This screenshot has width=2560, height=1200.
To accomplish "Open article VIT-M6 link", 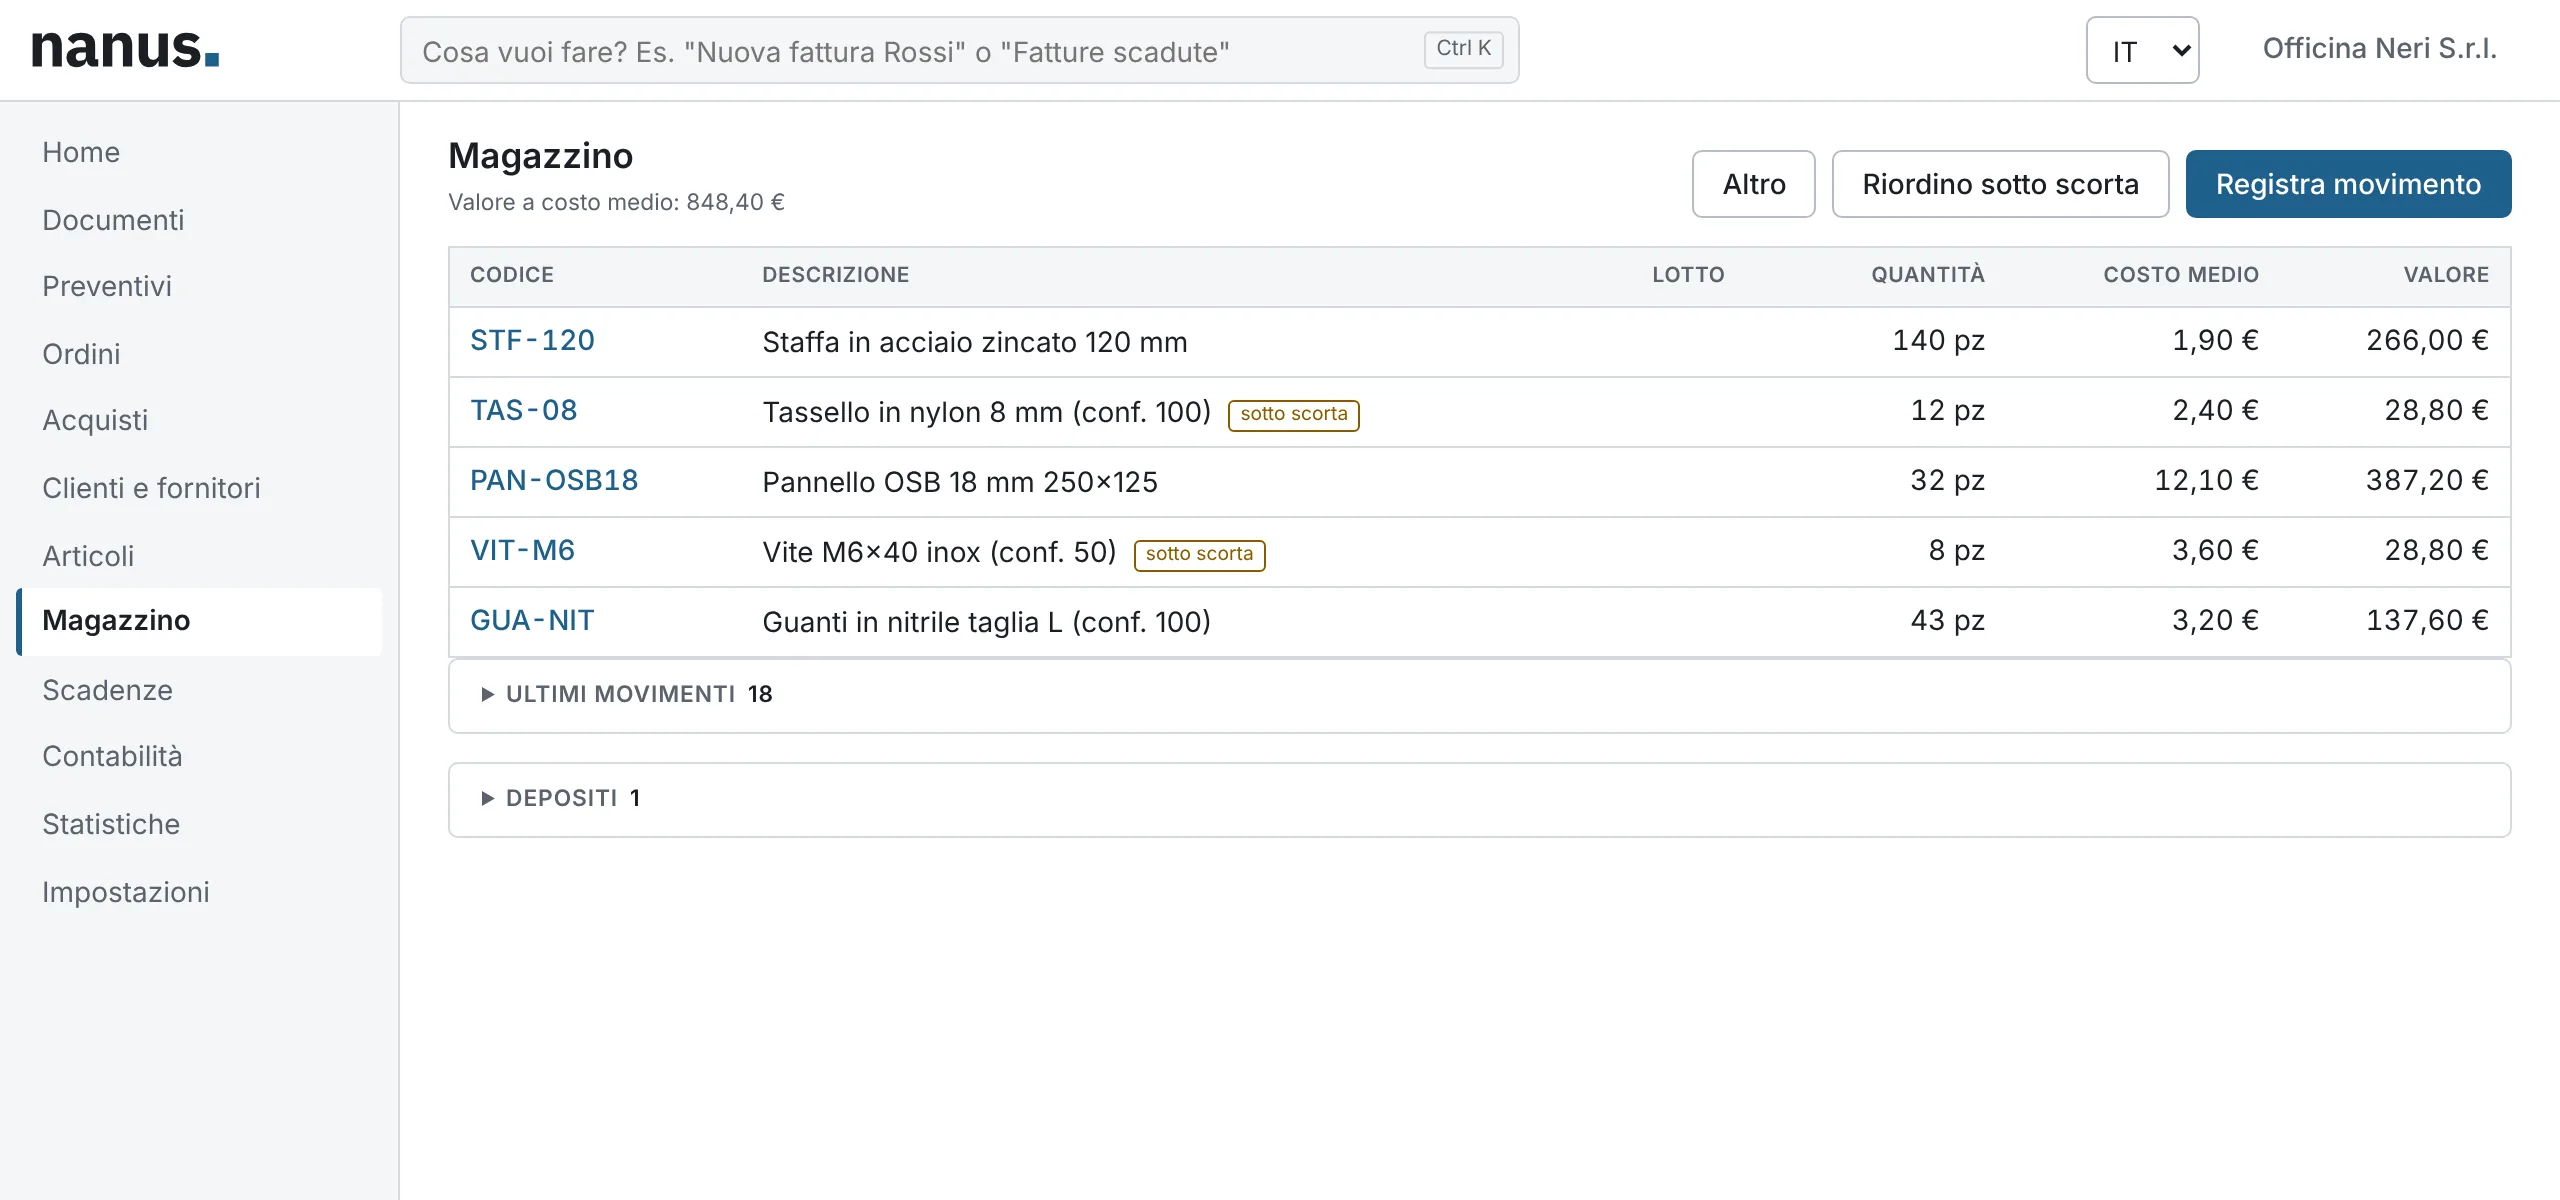I will [x=522, y=551].
